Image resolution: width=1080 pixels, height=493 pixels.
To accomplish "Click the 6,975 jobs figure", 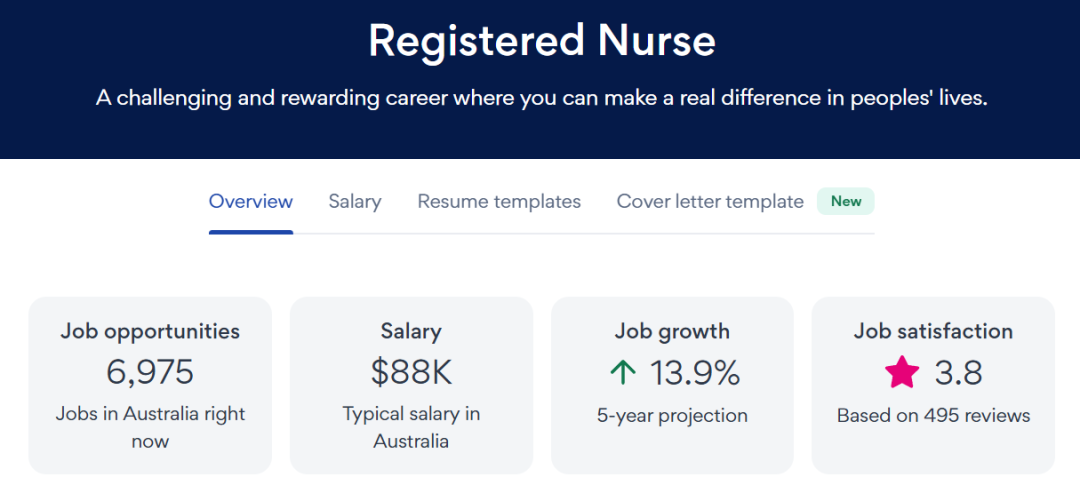I will 150,373.
